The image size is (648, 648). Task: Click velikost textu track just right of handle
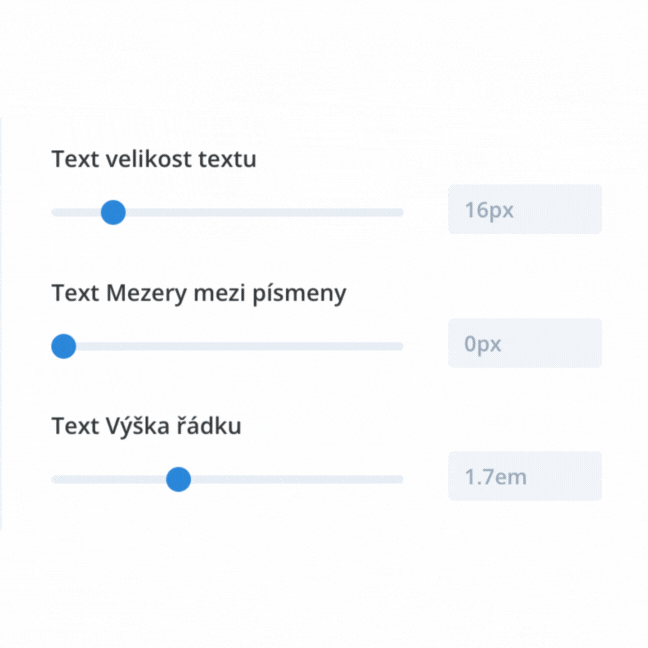coord(140,212)
